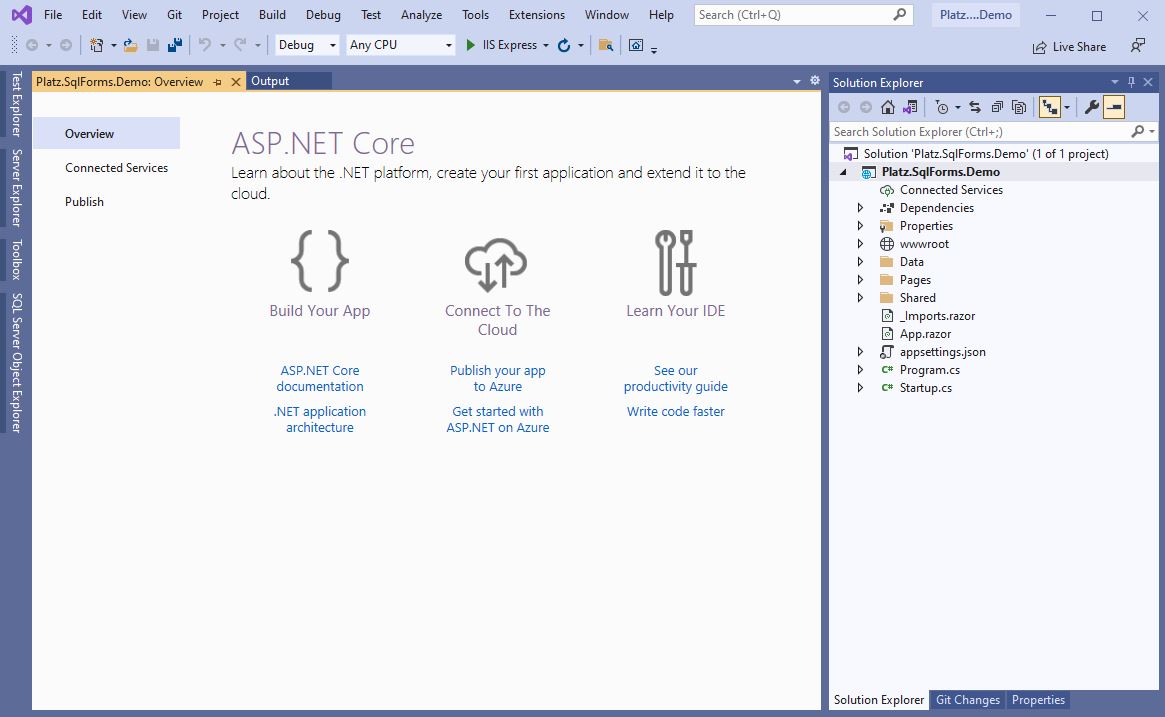This screenshot has width=1165, height=717.
Task: Switch between solutions and folder views icon
Action: [910, 108]
